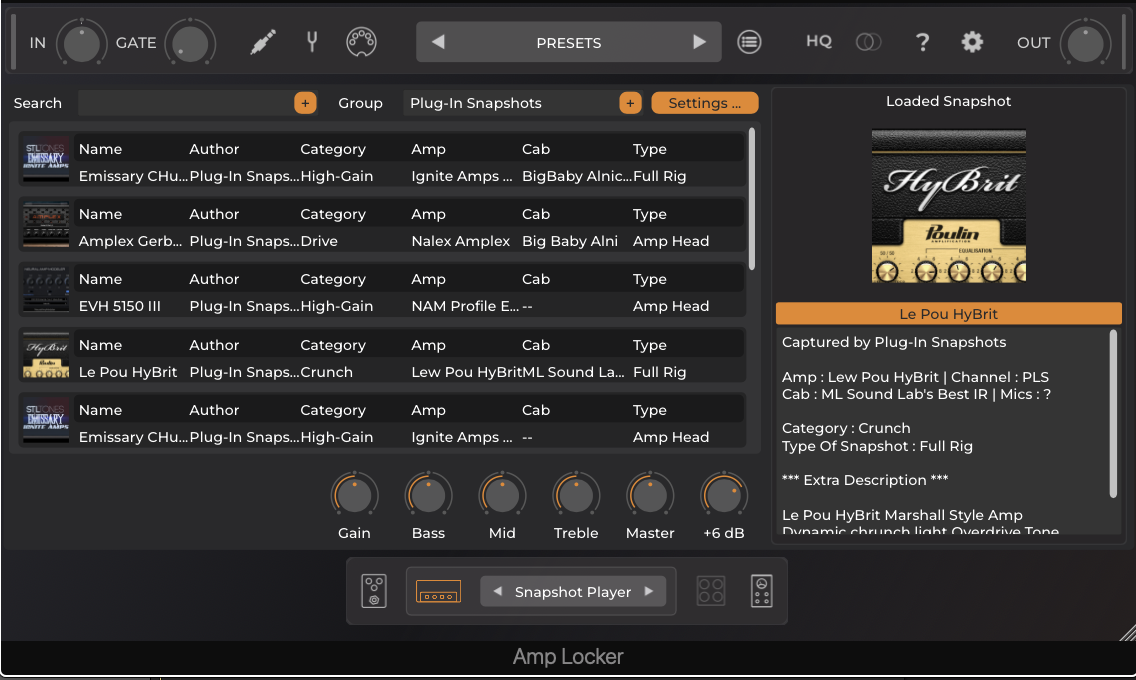The height and width of the screenshot is (680, 1136).
Task: Click the 'Type Of Snapshot : Full Rig' line
Action: click(x=877, y=446)
